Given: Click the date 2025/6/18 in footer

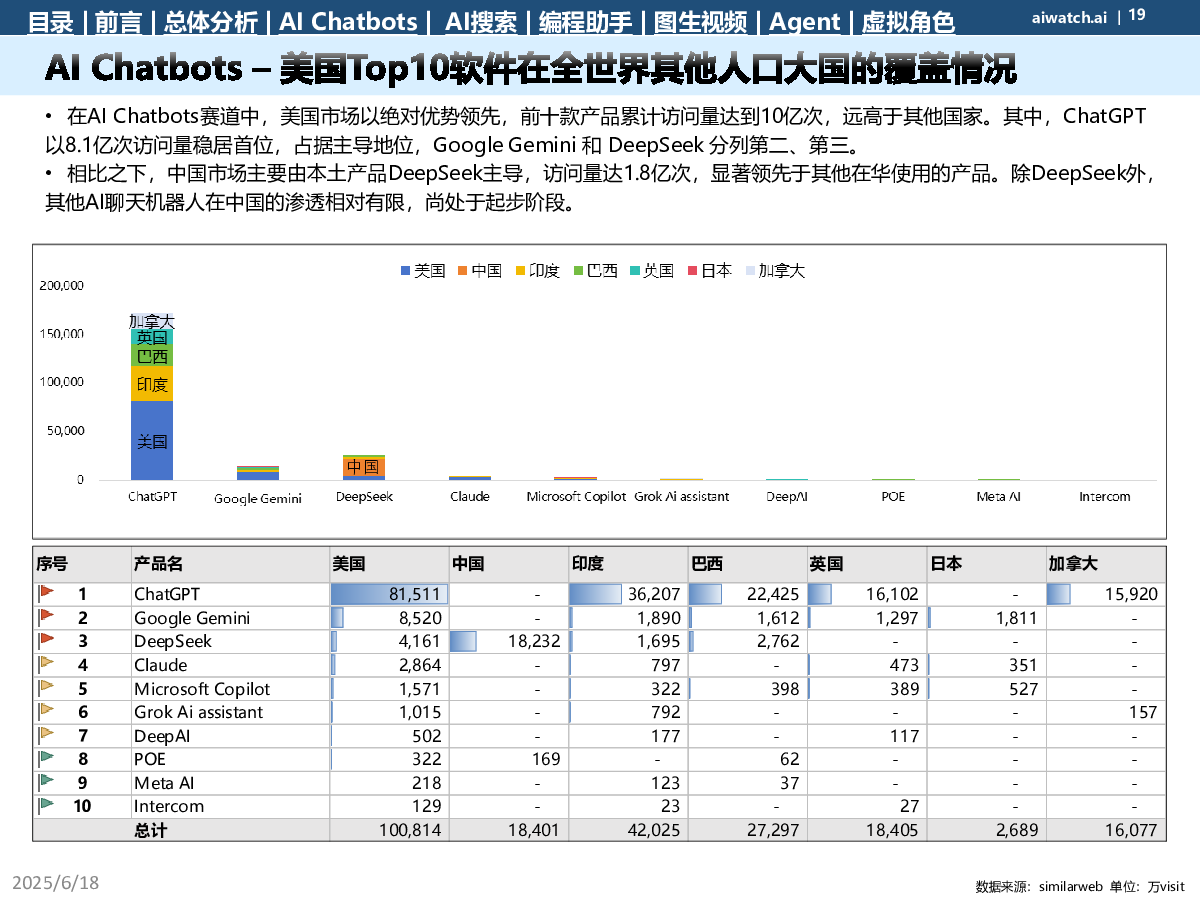Looking at the screenshot, I should click(55, 883).
